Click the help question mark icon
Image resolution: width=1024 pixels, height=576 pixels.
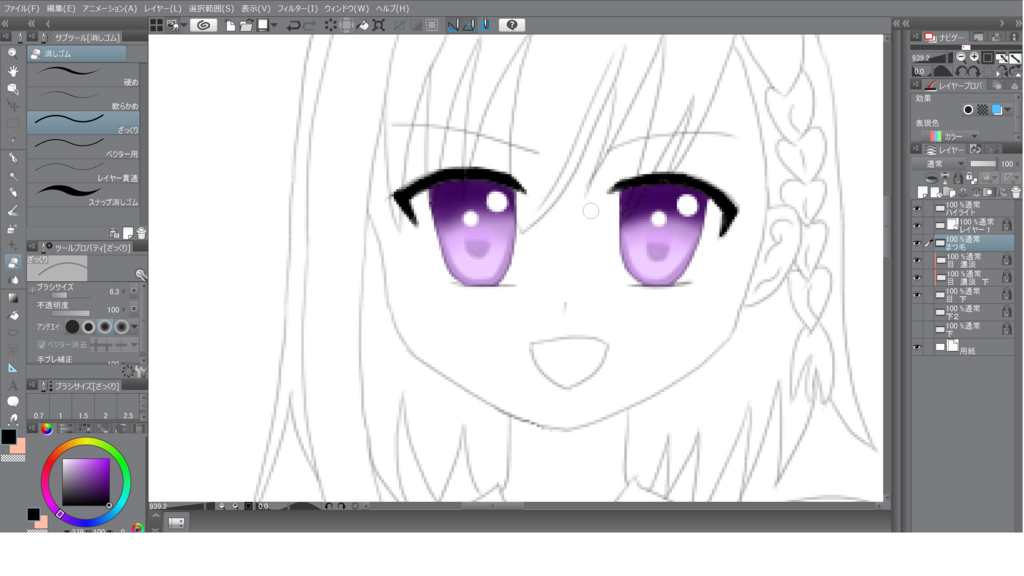pyautogui.click(x=511, y=25)
